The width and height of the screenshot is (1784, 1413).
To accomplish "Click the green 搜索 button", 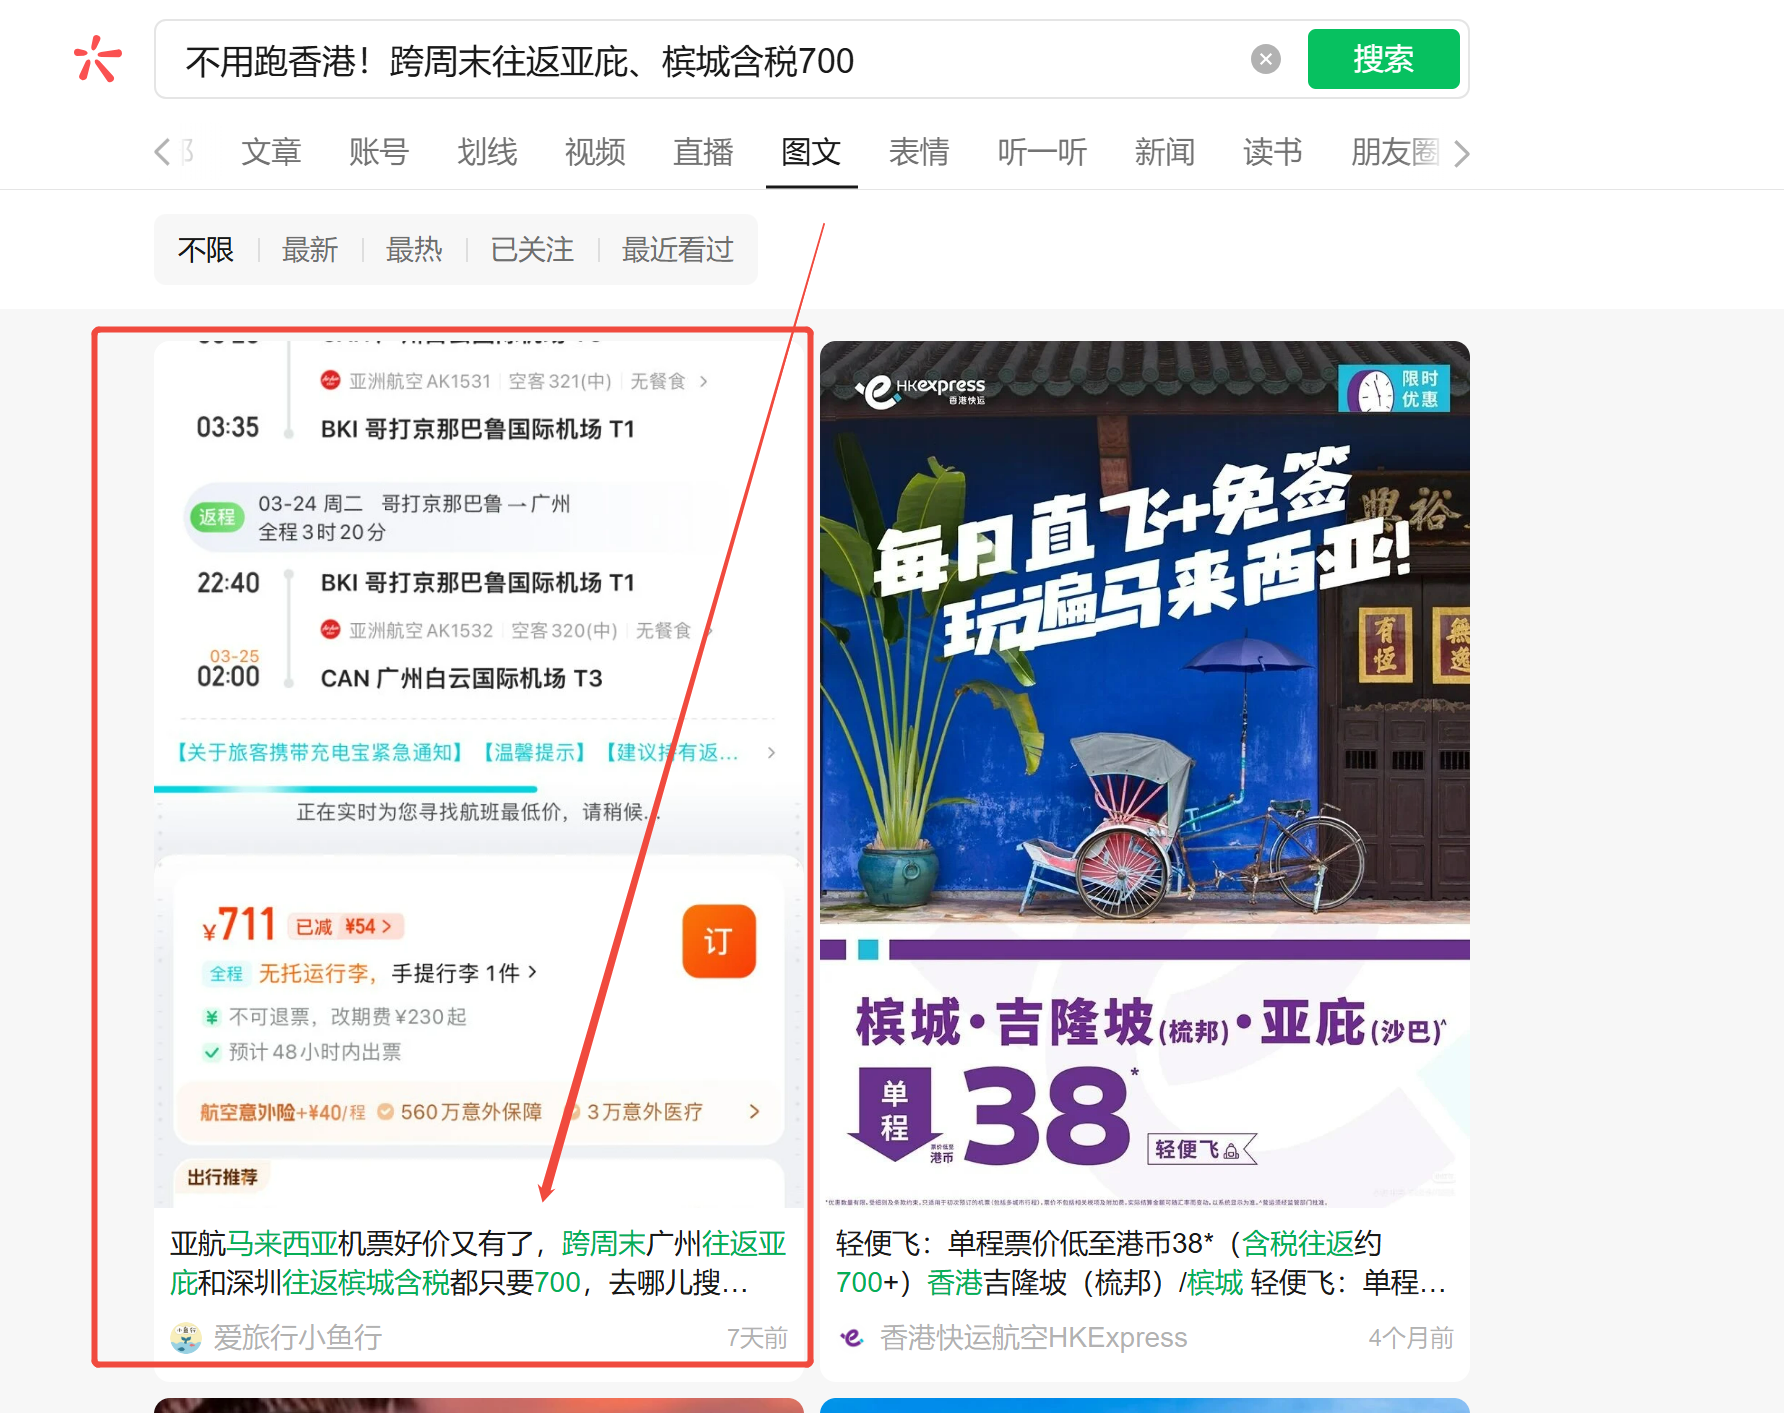I will (x=1383, y=59).
